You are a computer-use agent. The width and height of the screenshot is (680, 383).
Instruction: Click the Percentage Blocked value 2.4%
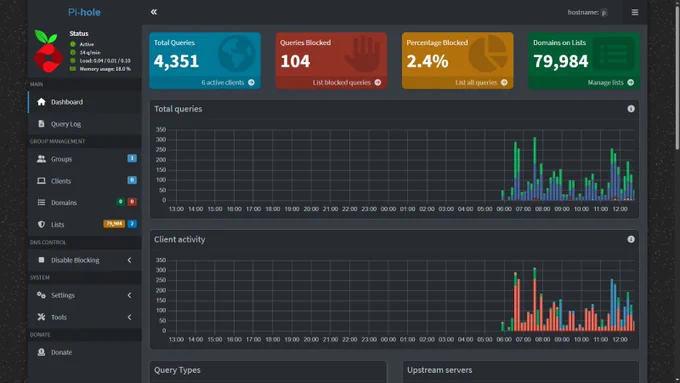tap(427, 61)
